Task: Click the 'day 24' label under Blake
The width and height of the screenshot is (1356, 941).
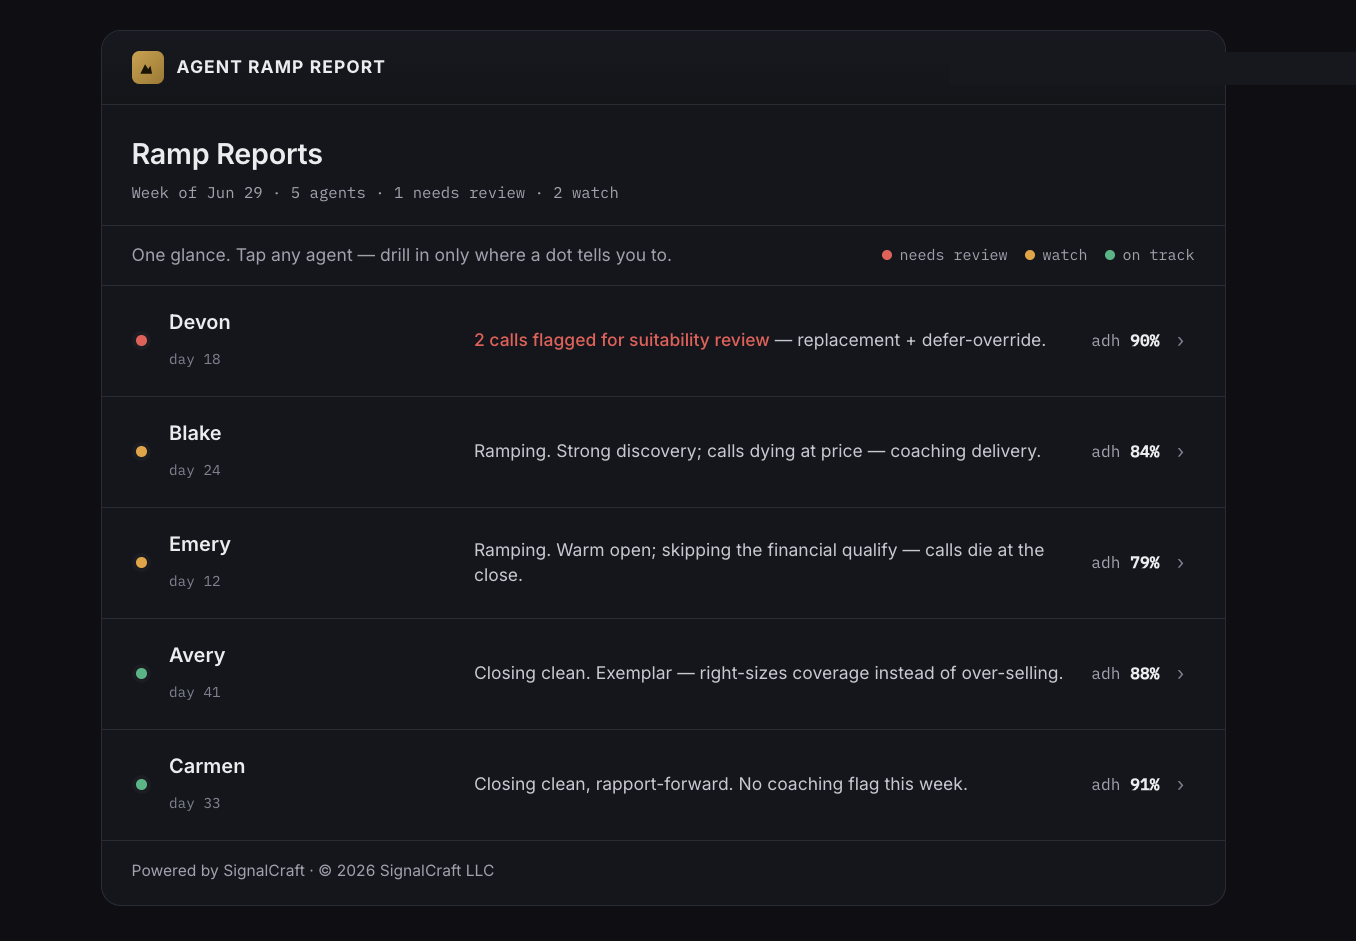Action: click(195, 470)
